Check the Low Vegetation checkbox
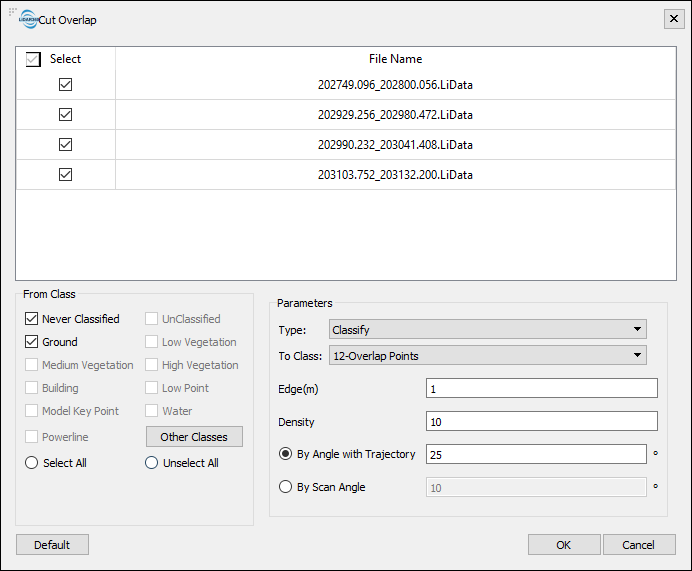The width and height of the screenshot is (692, 571). click(151, 342)
